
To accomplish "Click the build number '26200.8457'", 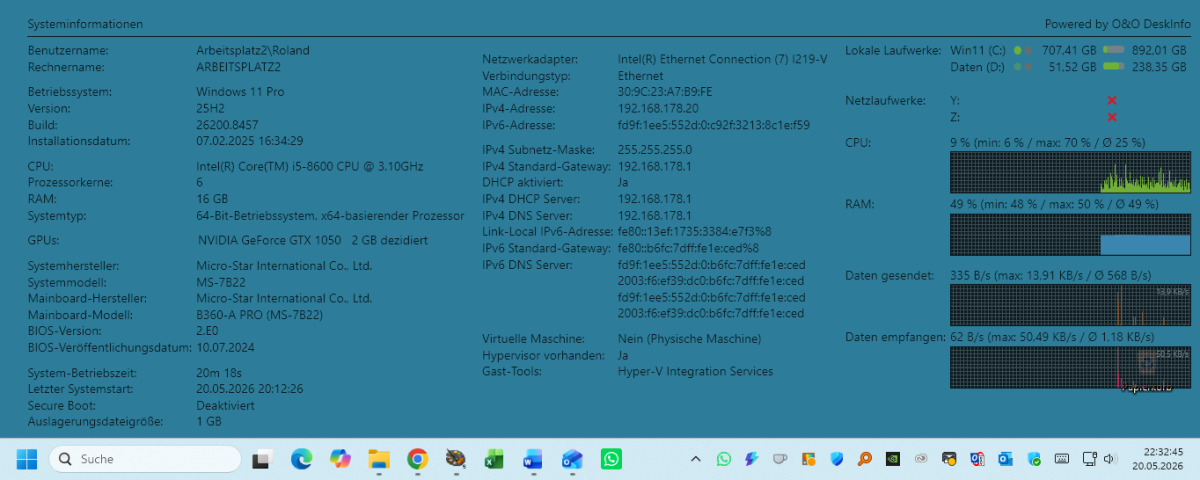I will coord(227,125).
